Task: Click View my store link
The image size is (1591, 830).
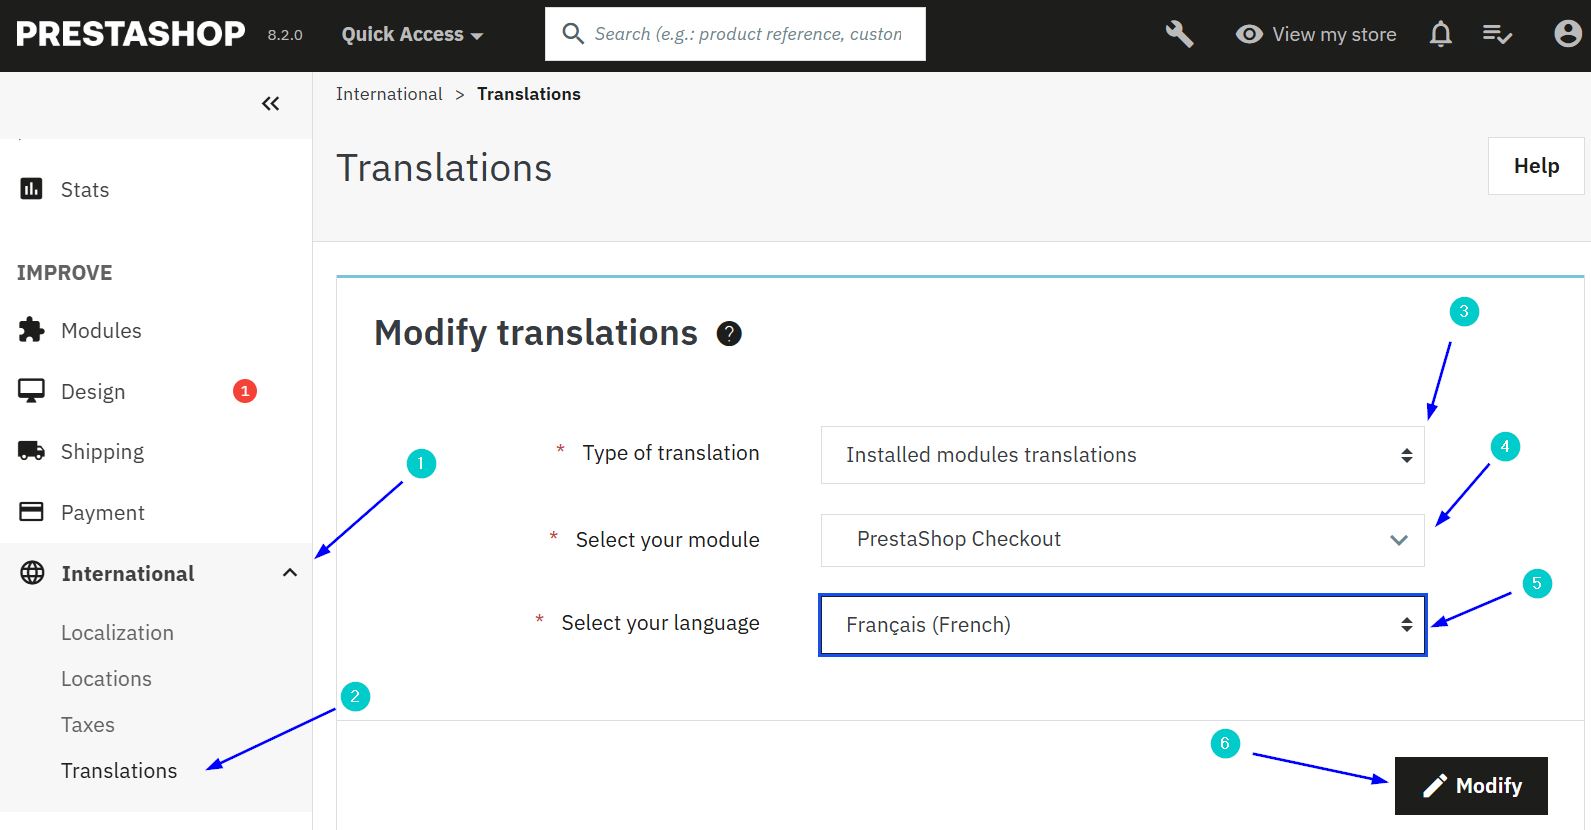Action: tap(1316, 34)
